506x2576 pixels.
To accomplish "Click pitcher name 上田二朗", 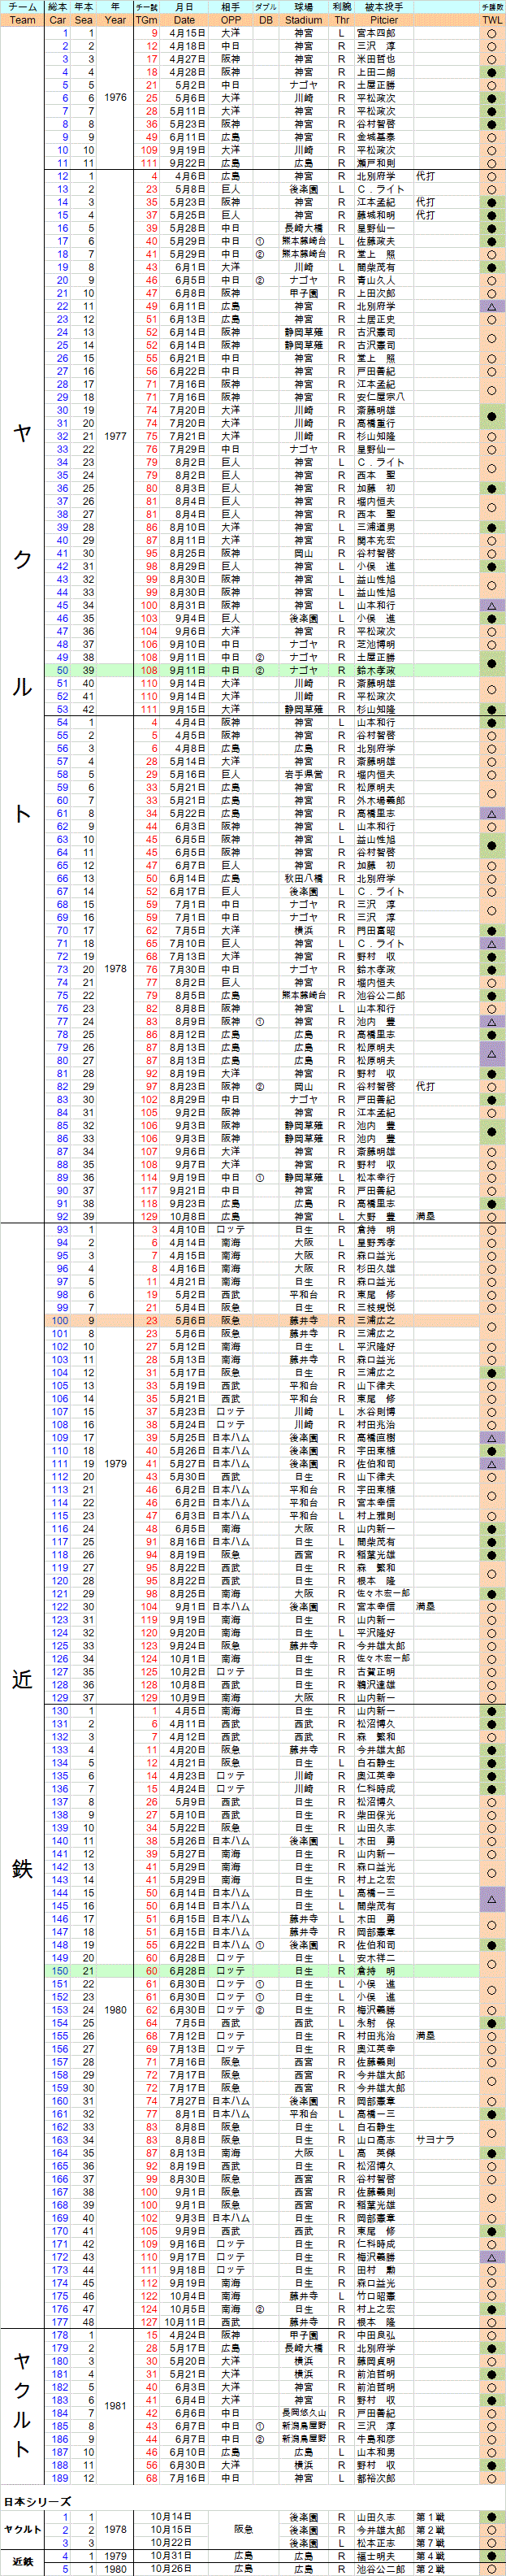I will tap(376, 72).
